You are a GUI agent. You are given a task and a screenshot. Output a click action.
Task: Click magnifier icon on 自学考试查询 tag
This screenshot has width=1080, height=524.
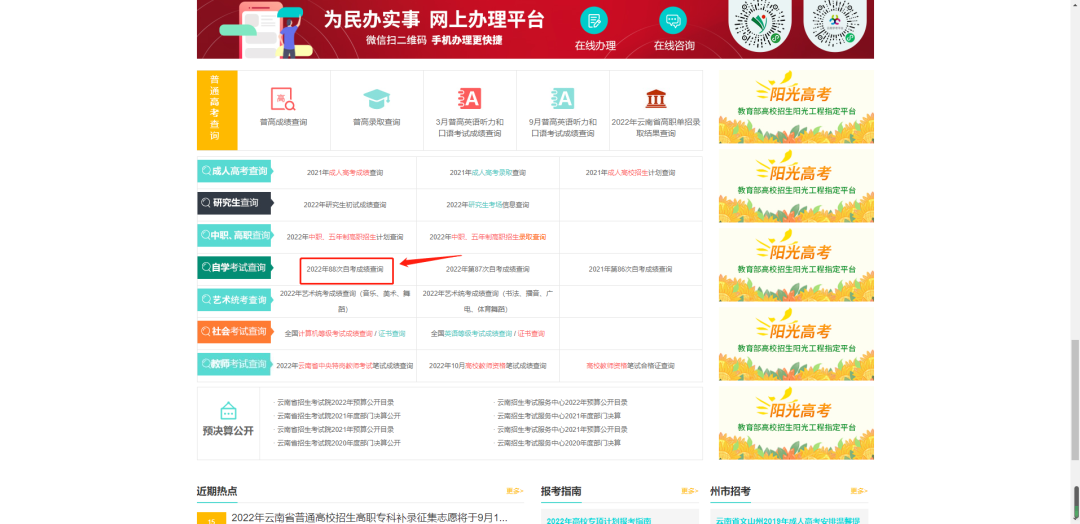tap(206, 267)
